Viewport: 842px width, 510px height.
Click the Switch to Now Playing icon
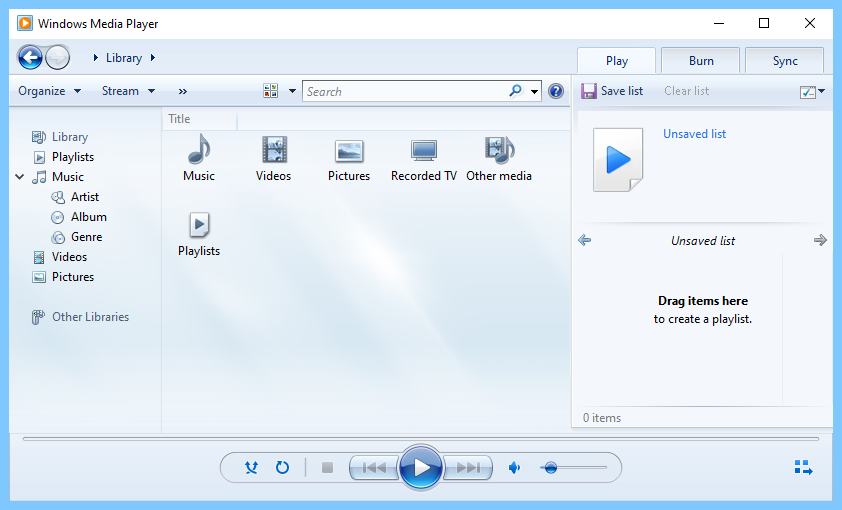[x=803, y=467]
